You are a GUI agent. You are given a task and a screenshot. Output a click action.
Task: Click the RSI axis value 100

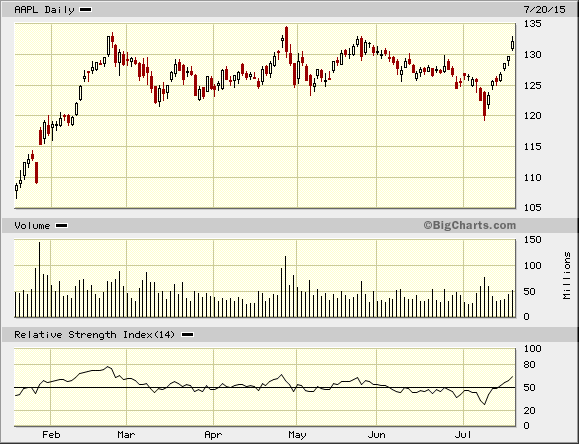pyautogui.click(x=532, y=349)
